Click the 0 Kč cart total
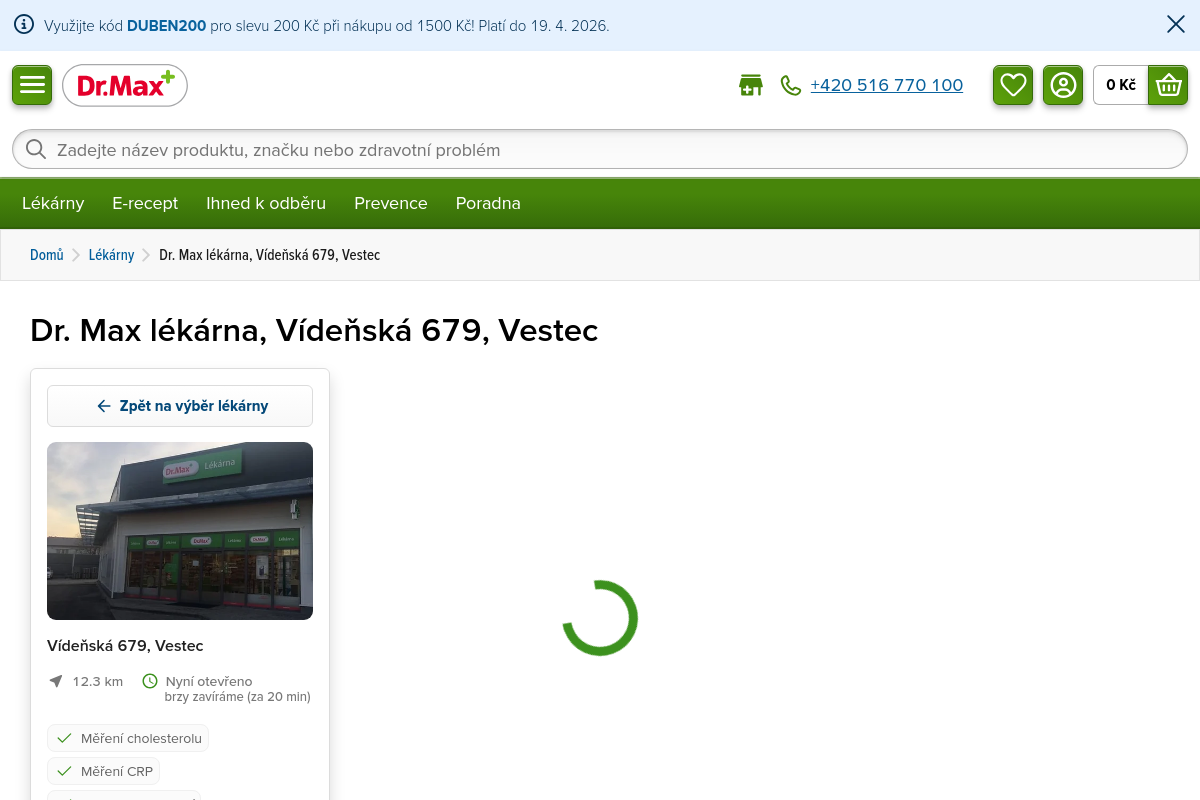Viewport: 1200px width, 800px height. 1120,85
